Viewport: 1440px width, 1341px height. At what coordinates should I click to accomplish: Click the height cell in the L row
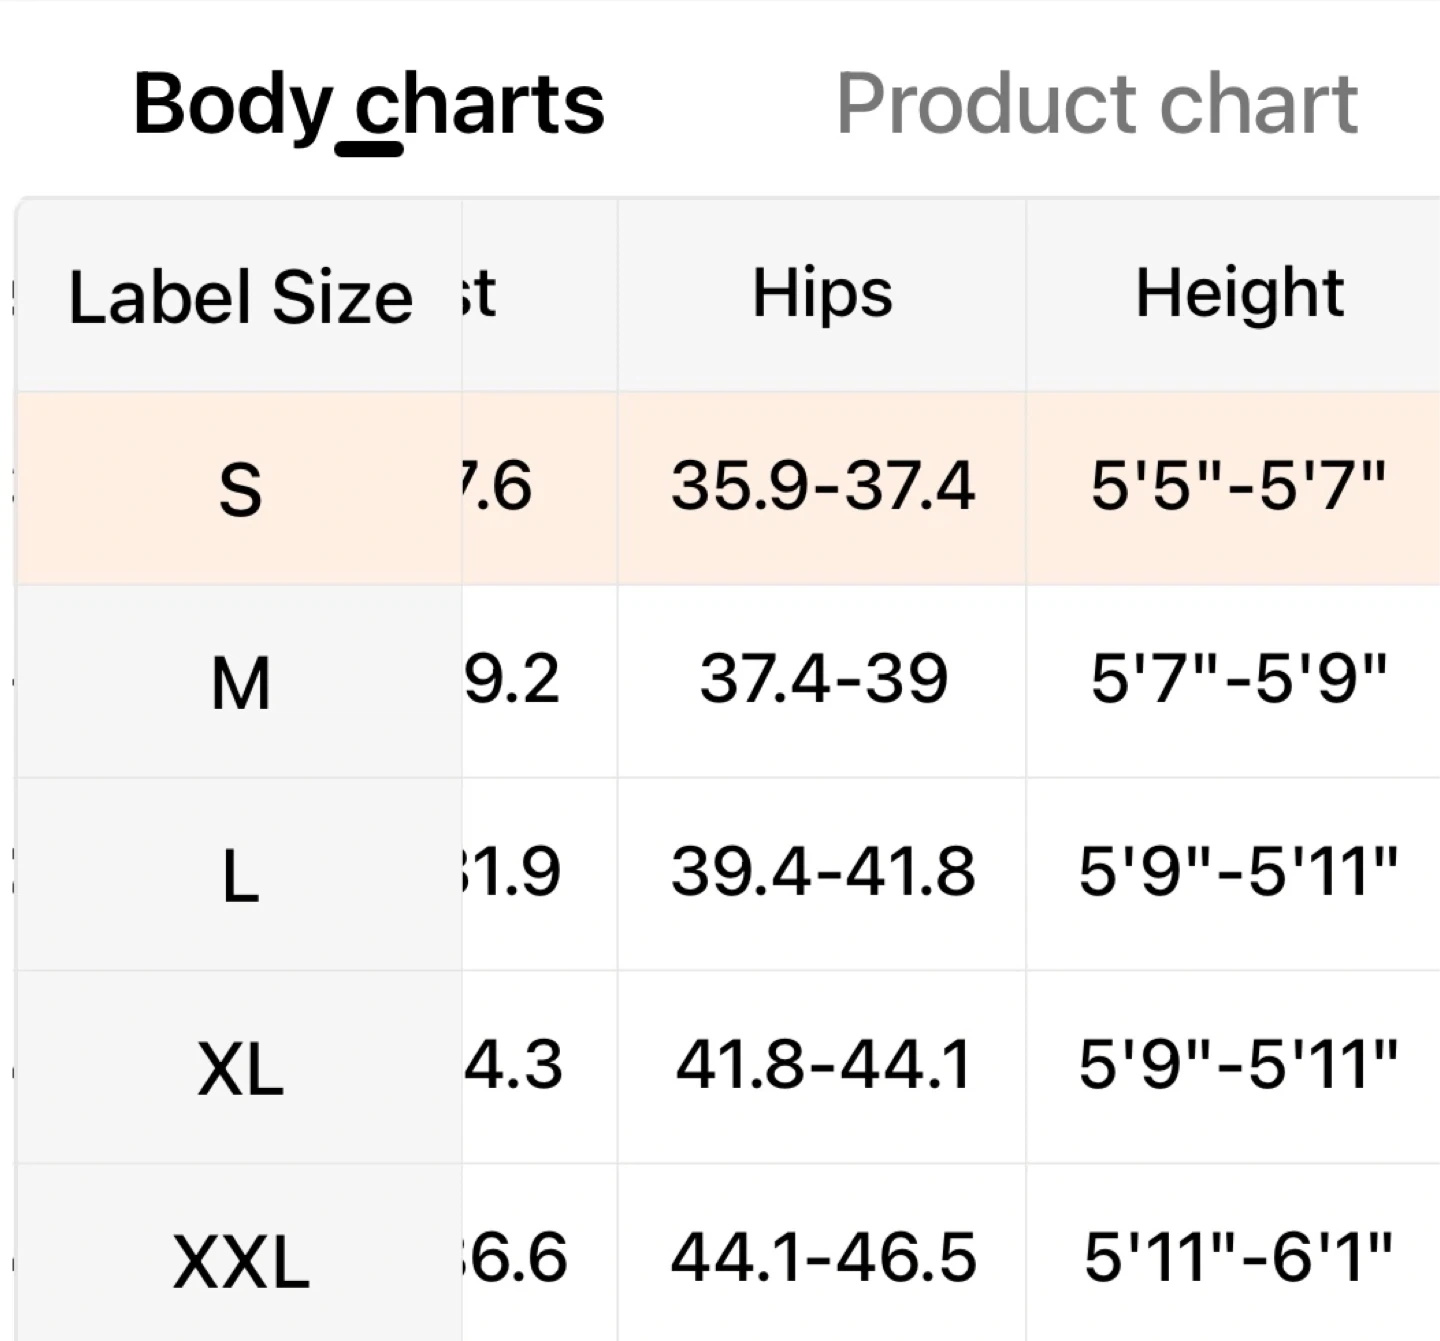pos(1238,872)
